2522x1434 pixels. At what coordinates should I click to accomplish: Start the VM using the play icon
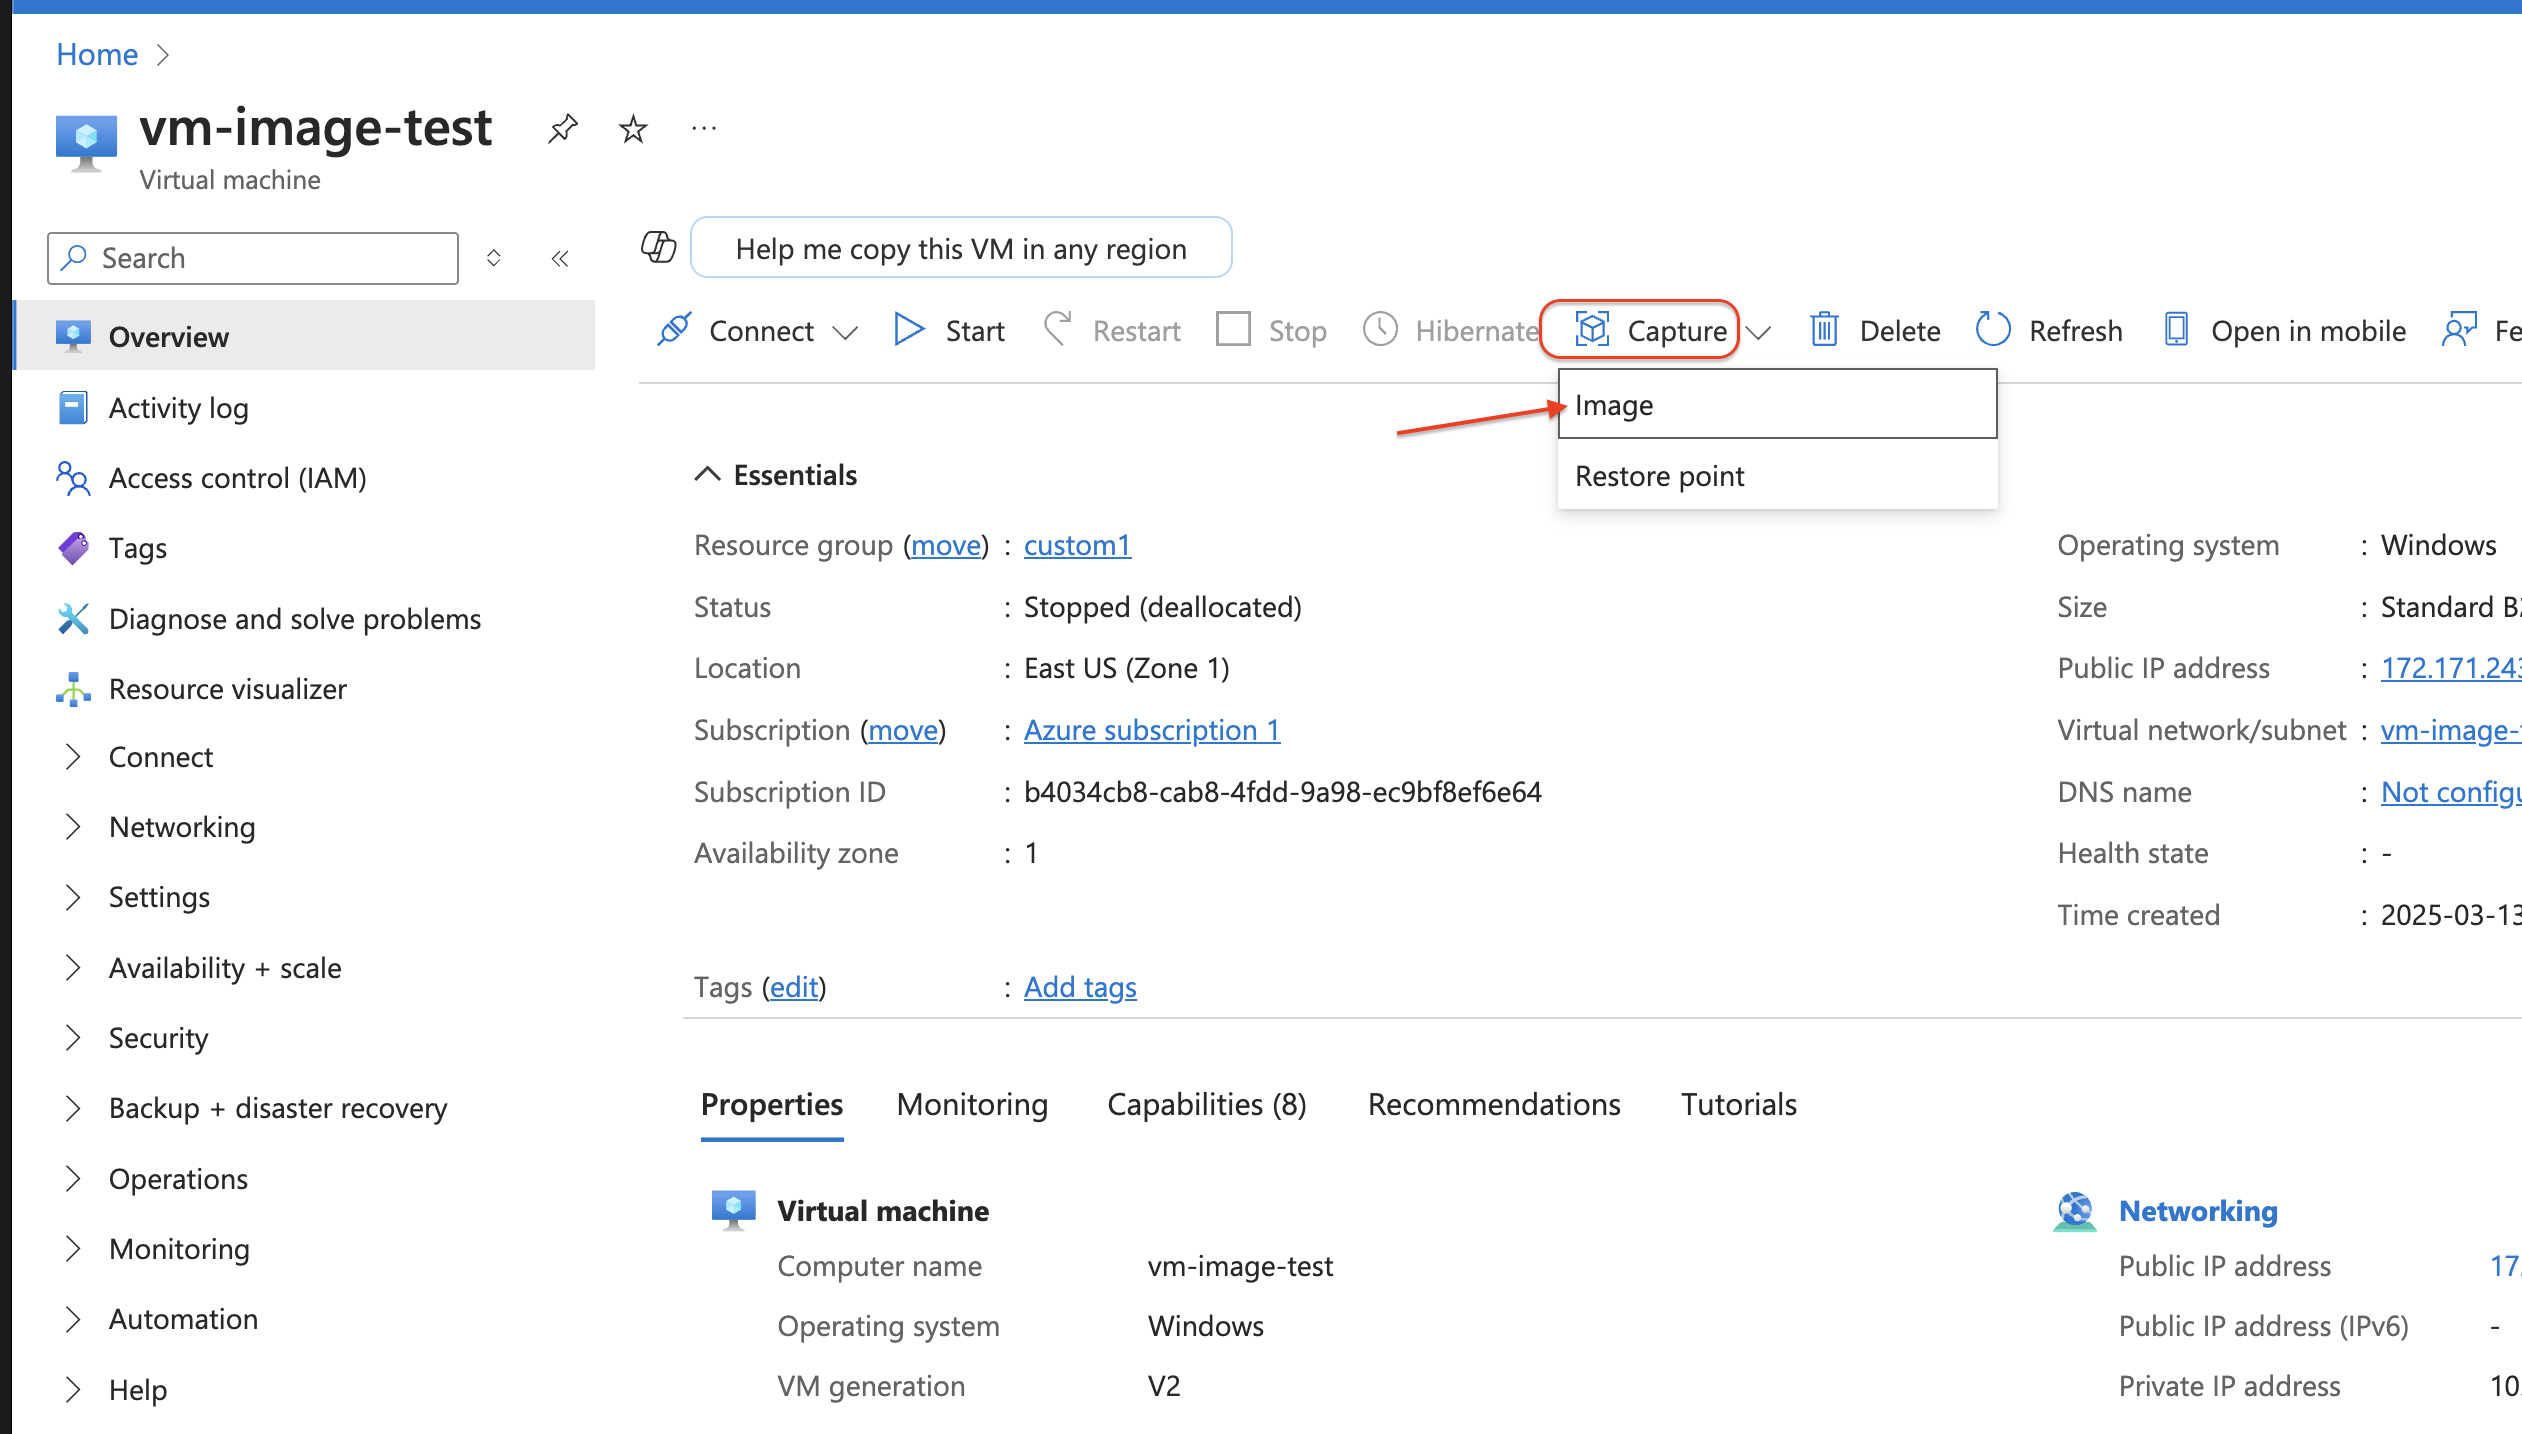click(x=908, y=330)
